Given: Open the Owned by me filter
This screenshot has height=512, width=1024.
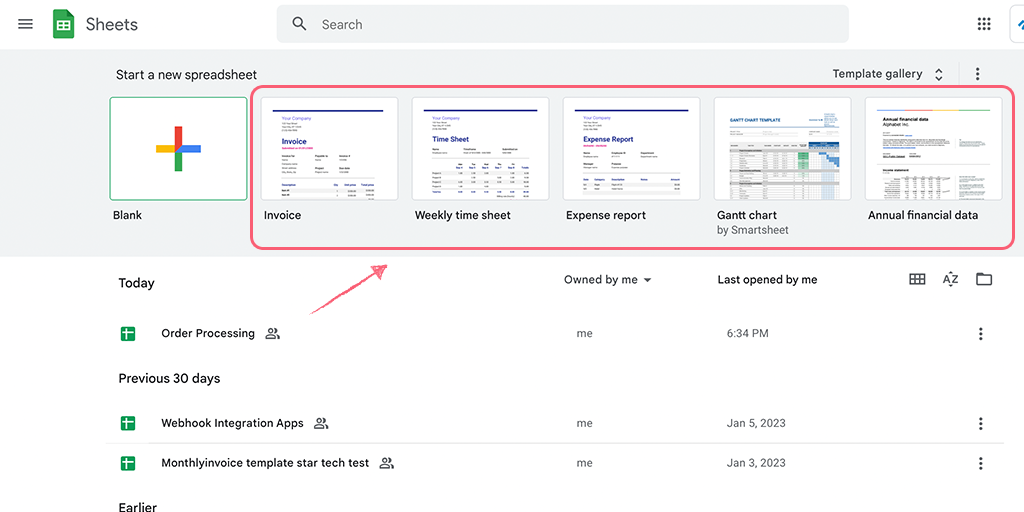Looking at the screenshot, I should 608,280.
